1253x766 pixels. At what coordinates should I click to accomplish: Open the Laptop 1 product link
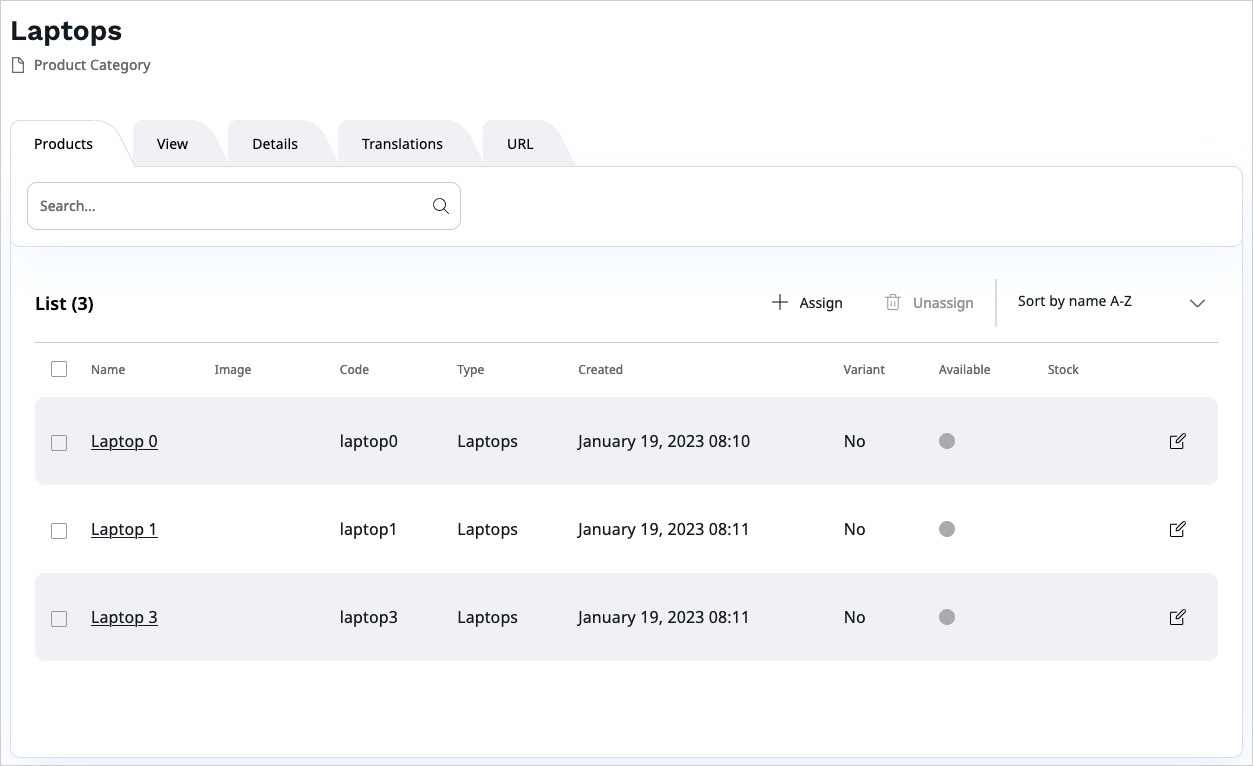click(124, 529)
